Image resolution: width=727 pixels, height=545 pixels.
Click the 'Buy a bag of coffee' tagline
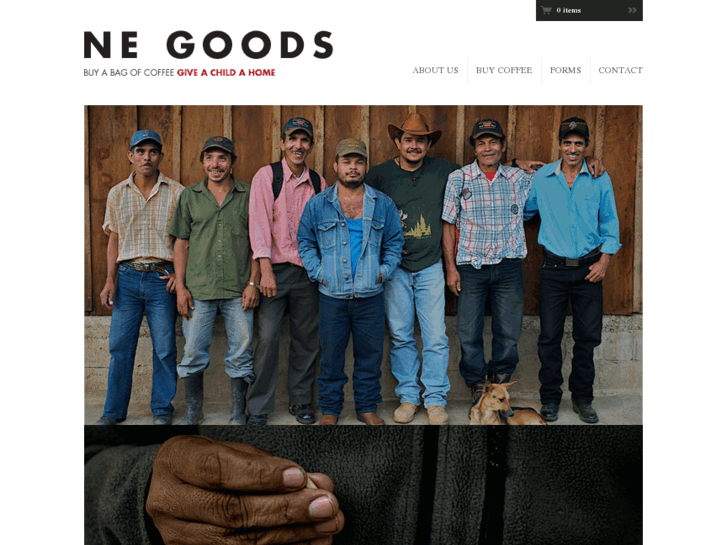[x=129, y=73]
